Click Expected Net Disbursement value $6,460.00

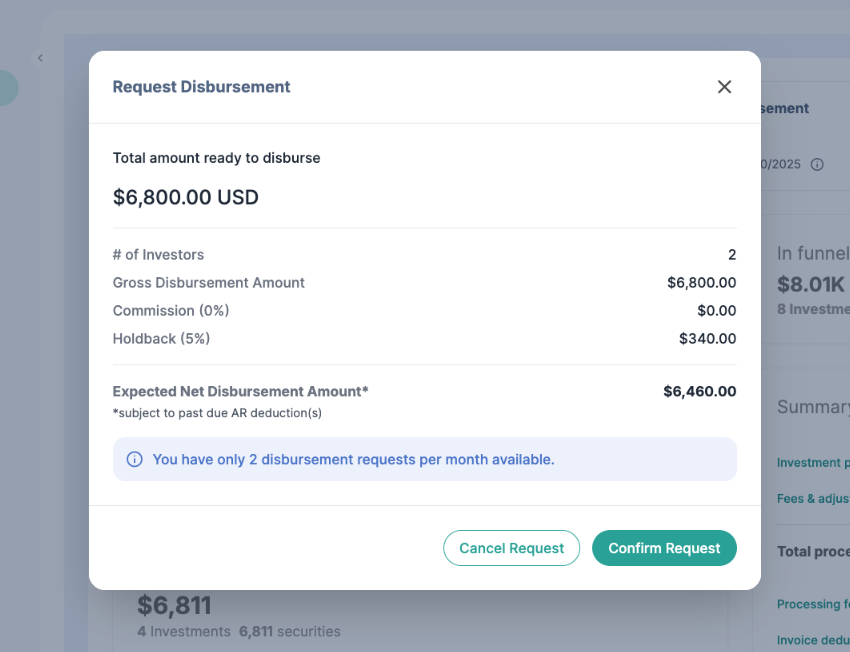(699, 391)
